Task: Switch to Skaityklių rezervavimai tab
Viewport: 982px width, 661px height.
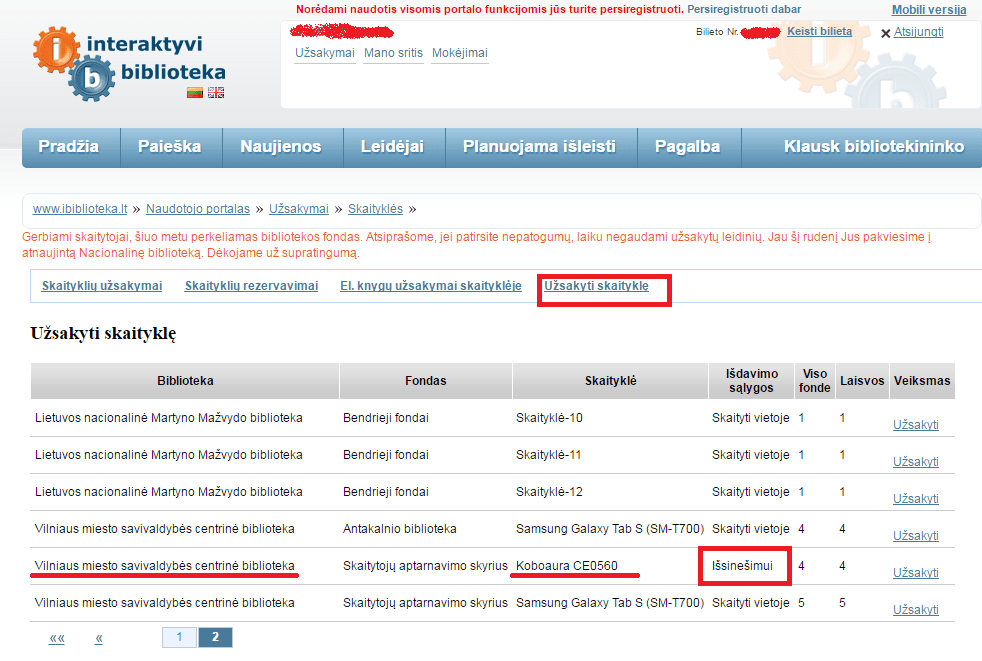Action: pyautogui.click(x=251, y=286)
